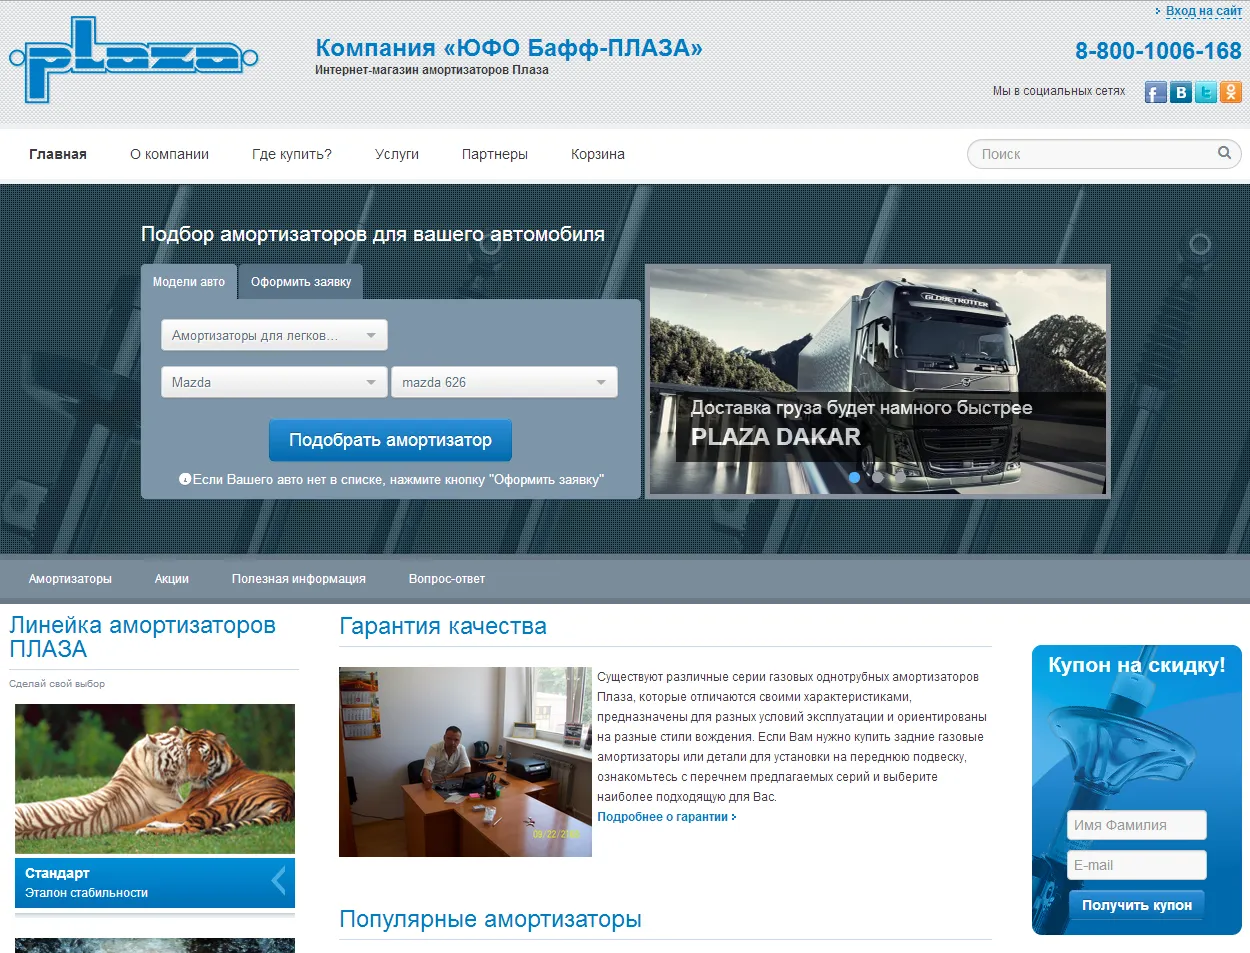Go to Главная in the main menu
The image size is (1250, 953).
pyautogui.click(x=58, y=154)
